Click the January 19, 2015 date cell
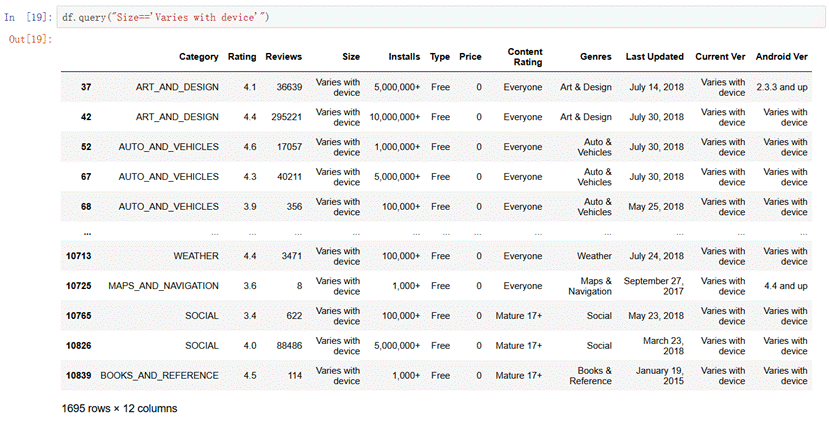The height and width of the screenshot is (425, 829). coord(660,375)
